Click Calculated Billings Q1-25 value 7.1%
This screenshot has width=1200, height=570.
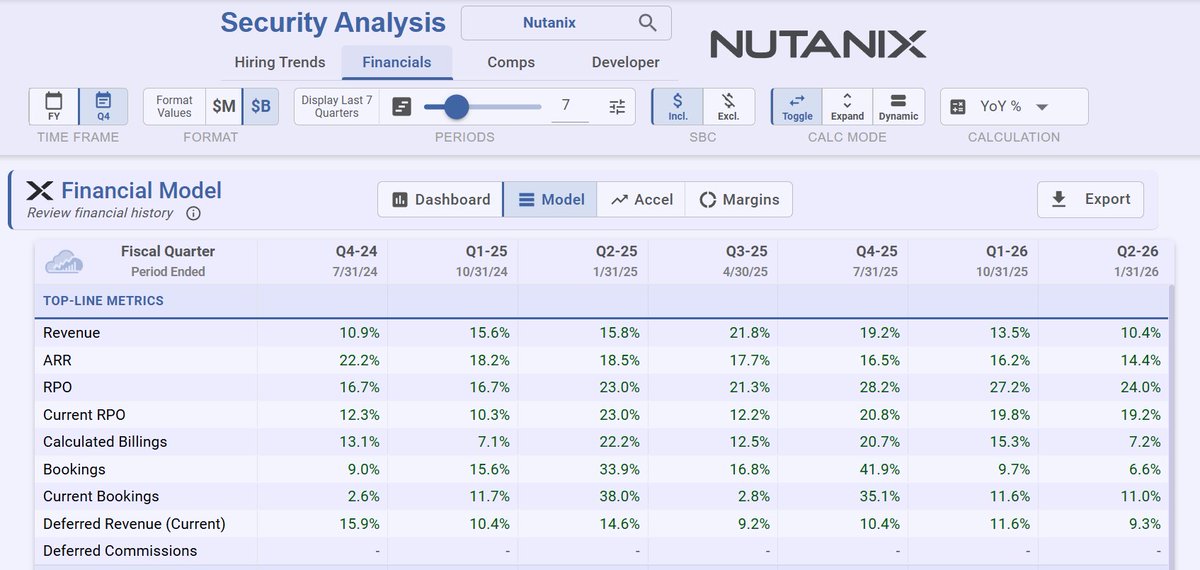point(491,442)
